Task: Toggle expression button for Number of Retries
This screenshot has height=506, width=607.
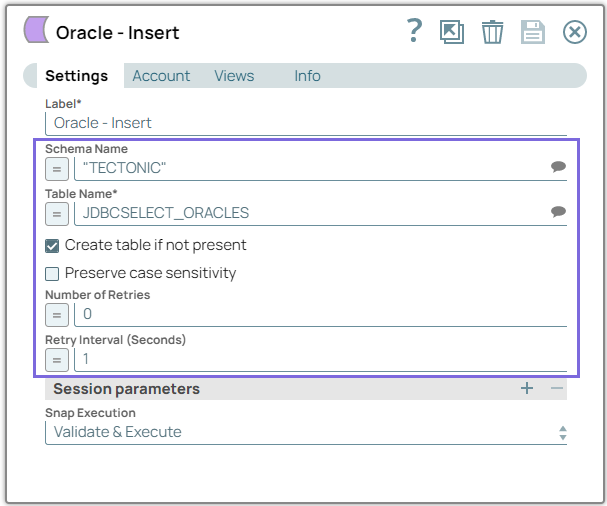Action: pos(57,314)
